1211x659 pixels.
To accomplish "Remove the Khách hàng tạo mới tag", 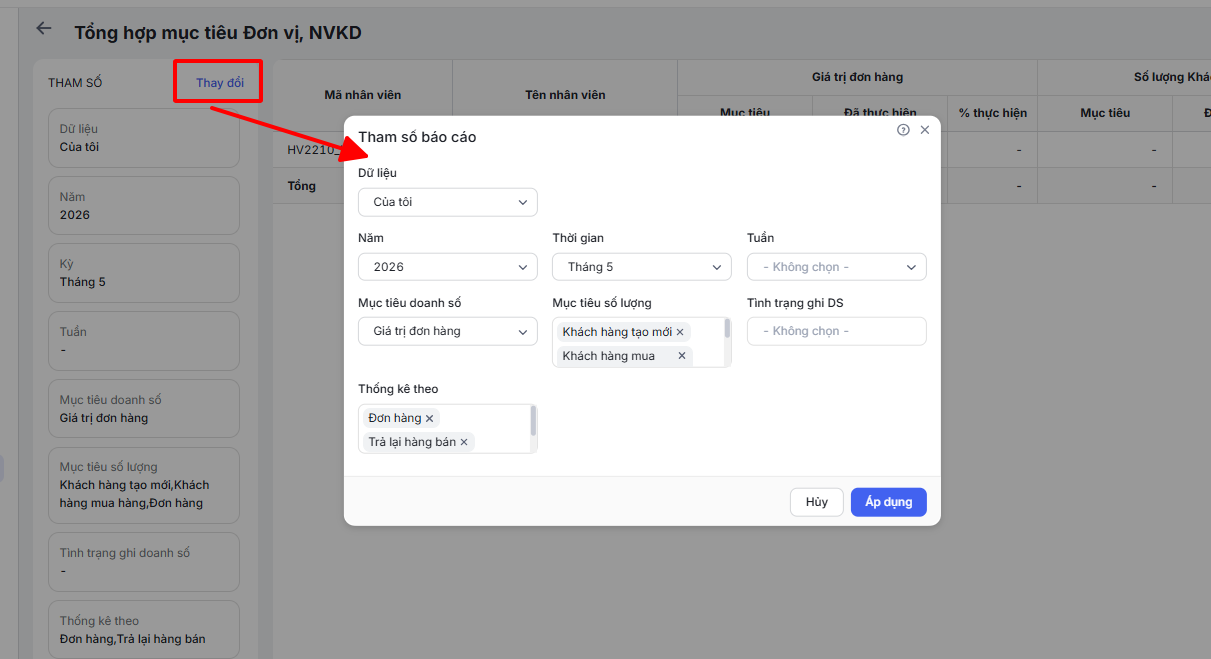I will [680, 332].
